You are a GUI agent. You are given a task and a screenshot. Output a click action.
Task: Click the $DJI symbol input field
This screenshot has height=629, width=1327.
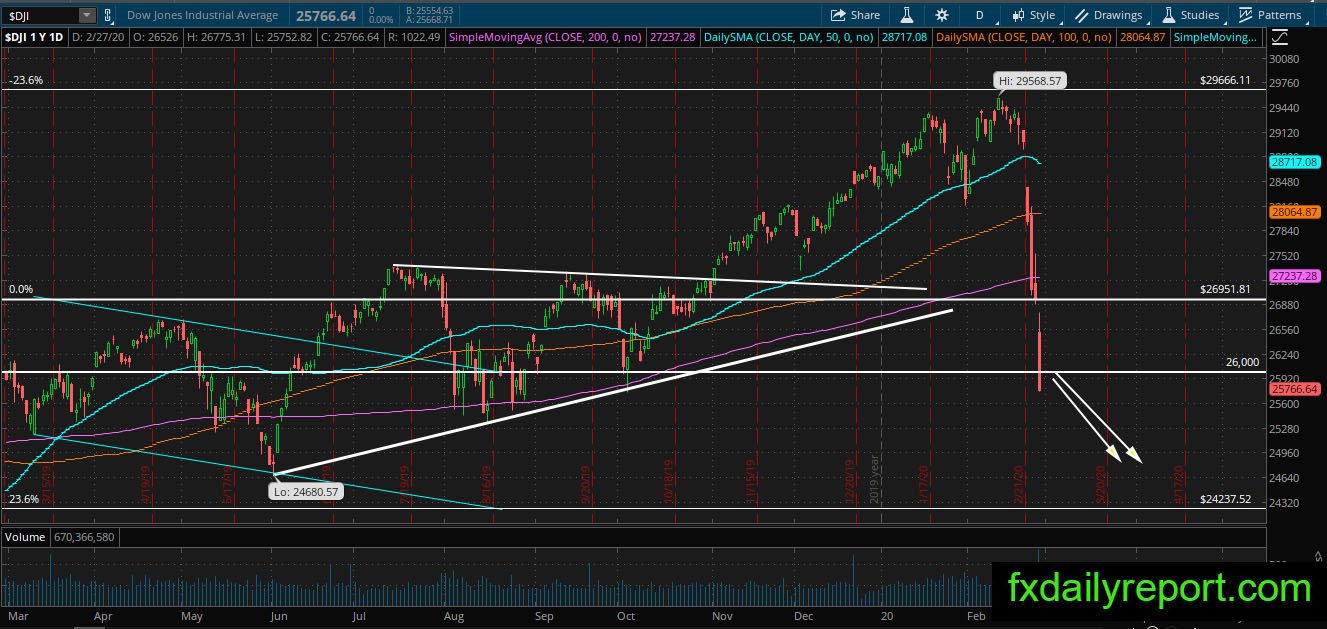point(41,15)
